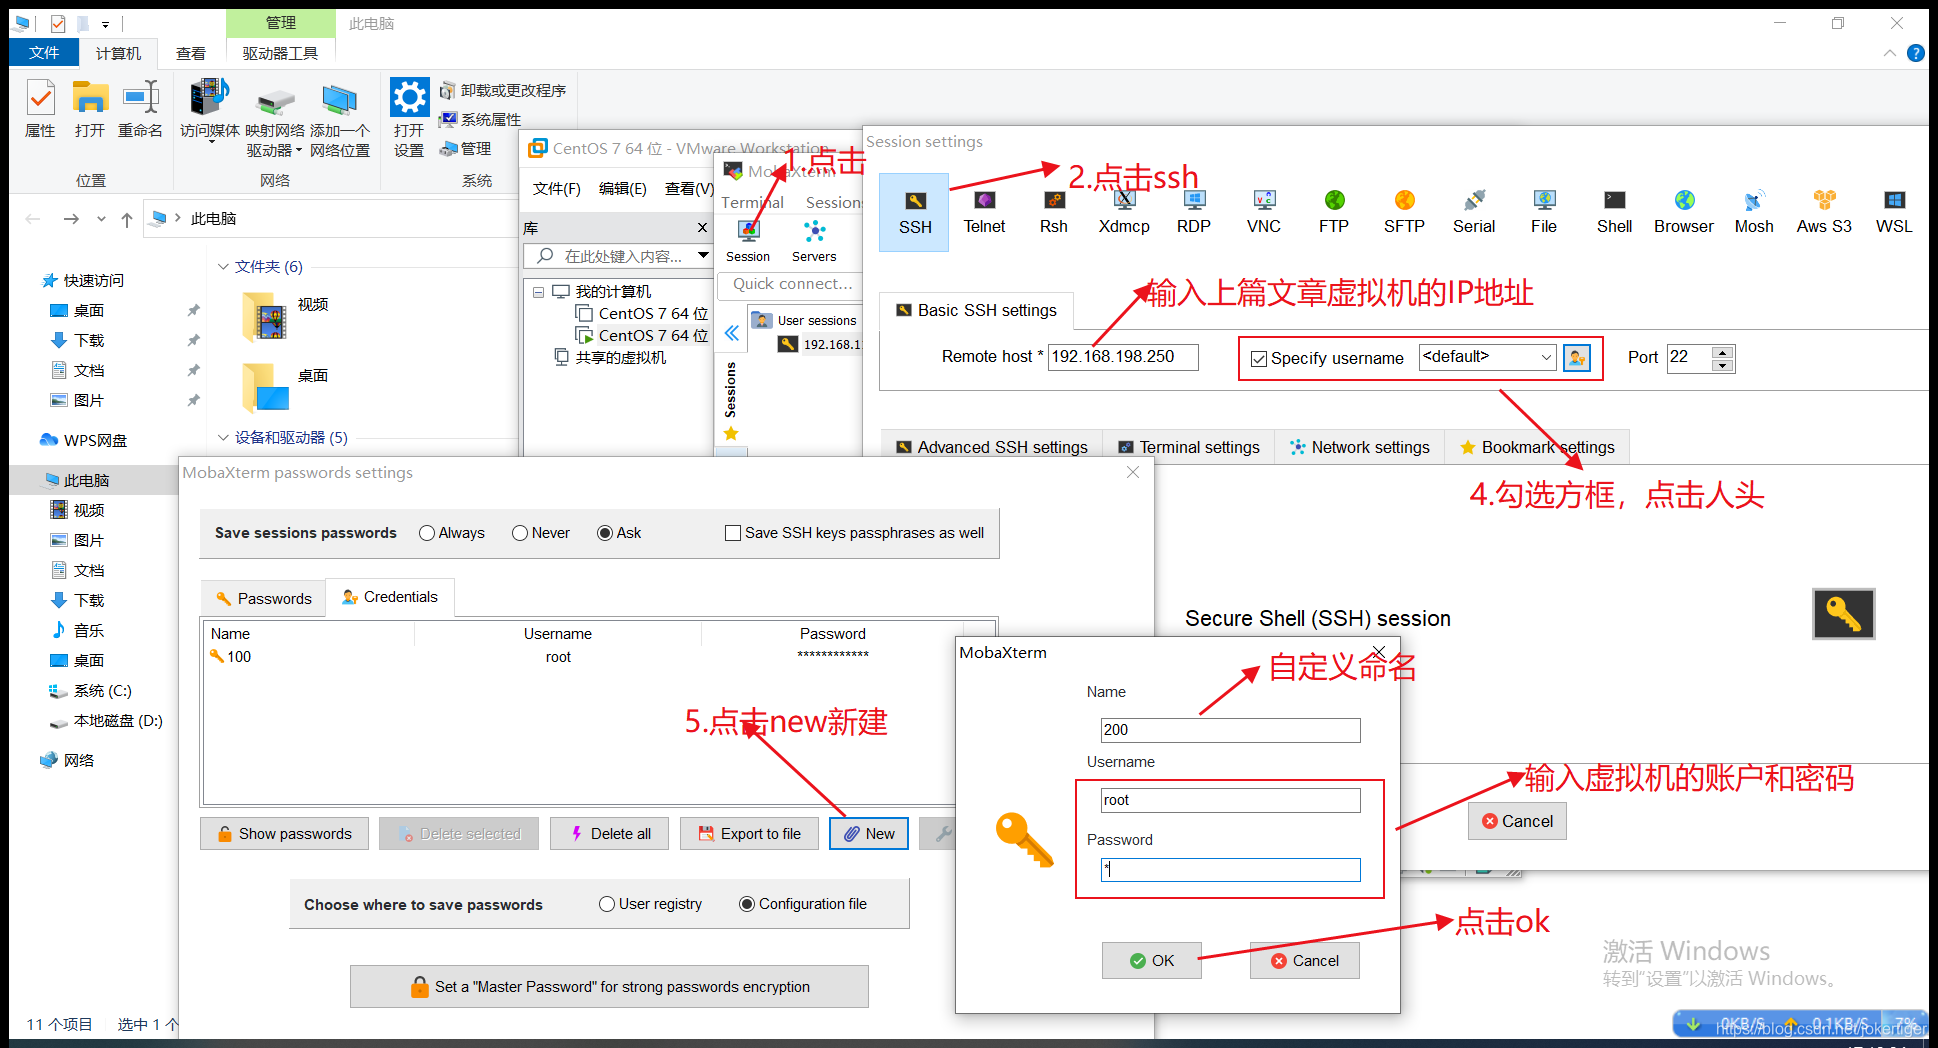Switch to the Passwords tab
The image size is (1938, 1048).
[264, 598]
